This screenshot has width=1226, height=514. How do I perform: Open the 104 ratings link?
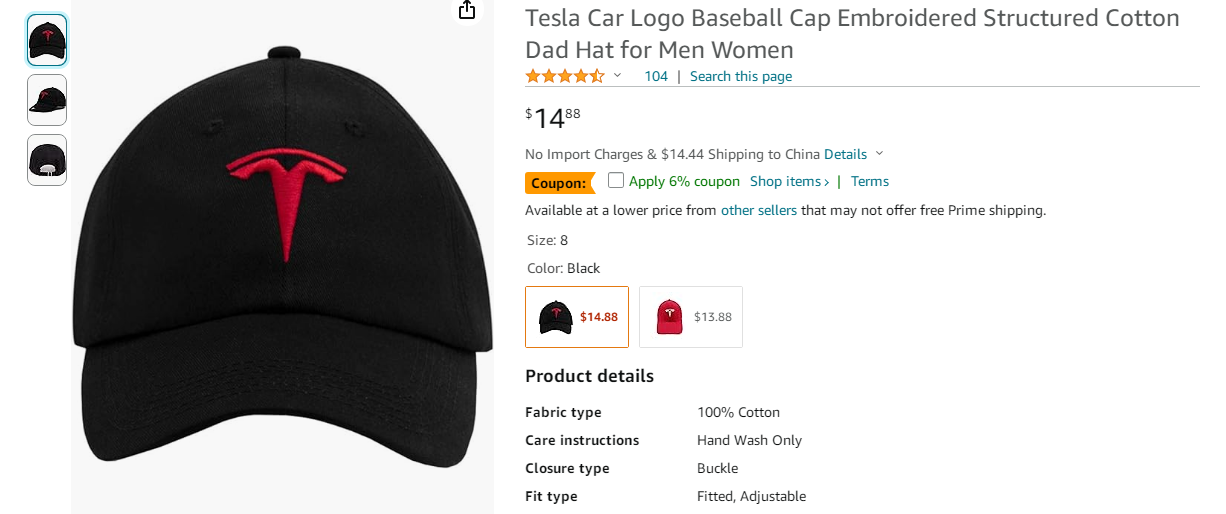(x=656, y=76)
